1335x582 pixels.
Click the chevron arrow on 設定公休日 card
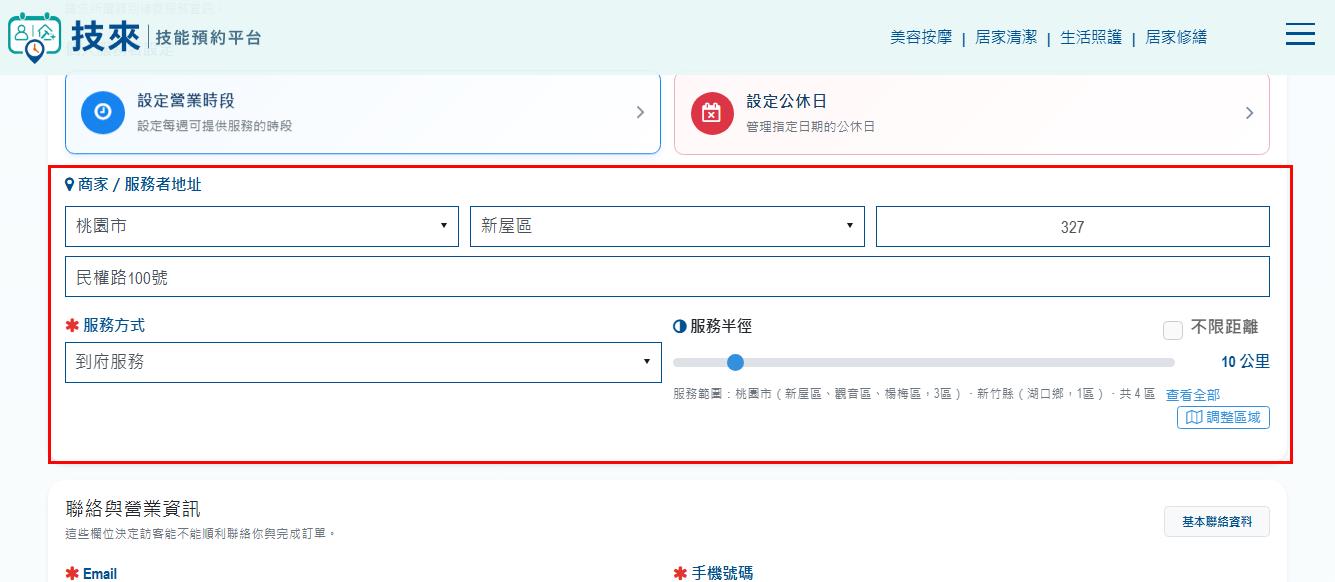(x=1249, y=113)
